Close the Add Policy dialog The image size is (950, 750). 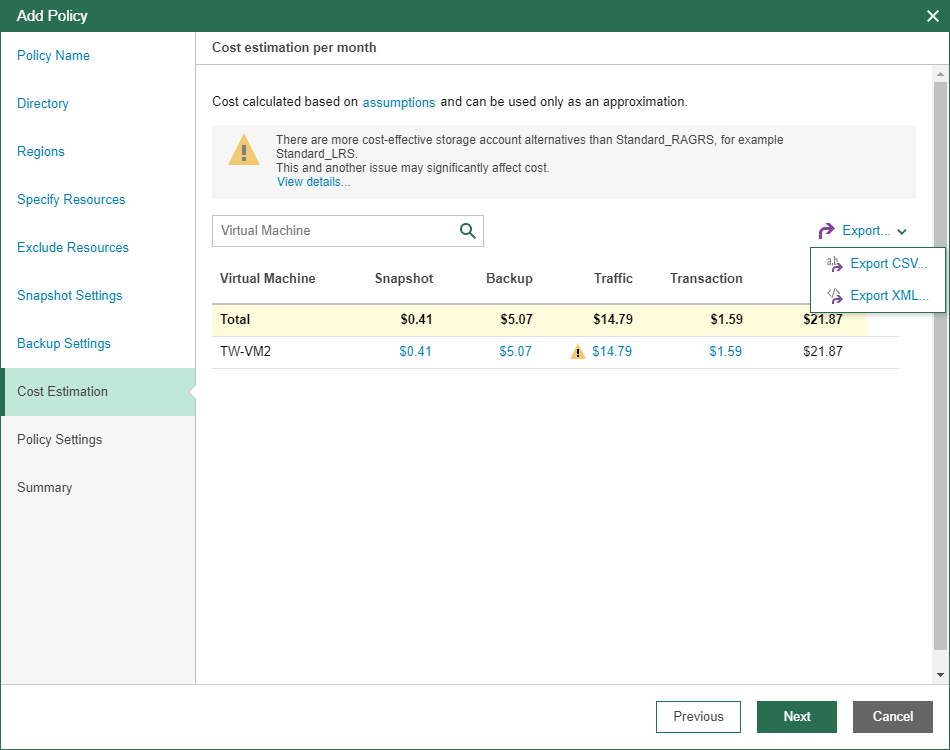click(932, 16)
